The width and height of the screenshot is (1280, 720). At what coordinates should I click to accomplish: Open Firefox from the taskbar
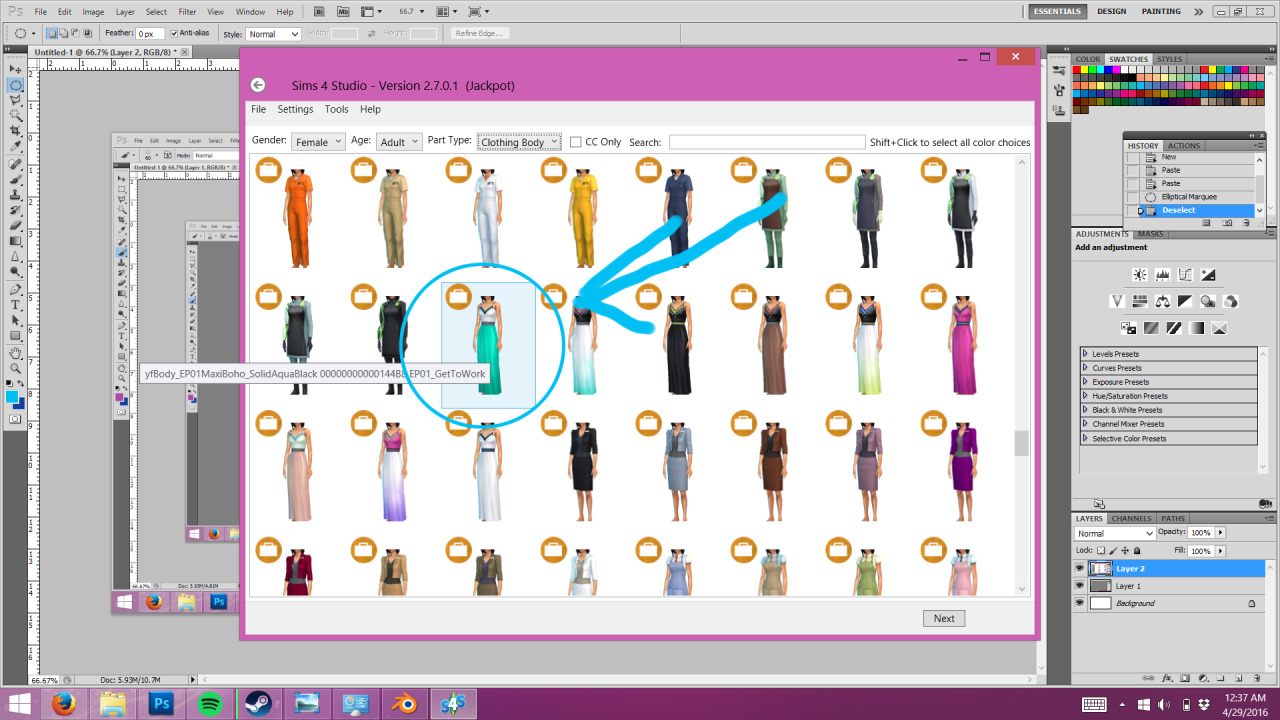[x=66, y=704]
